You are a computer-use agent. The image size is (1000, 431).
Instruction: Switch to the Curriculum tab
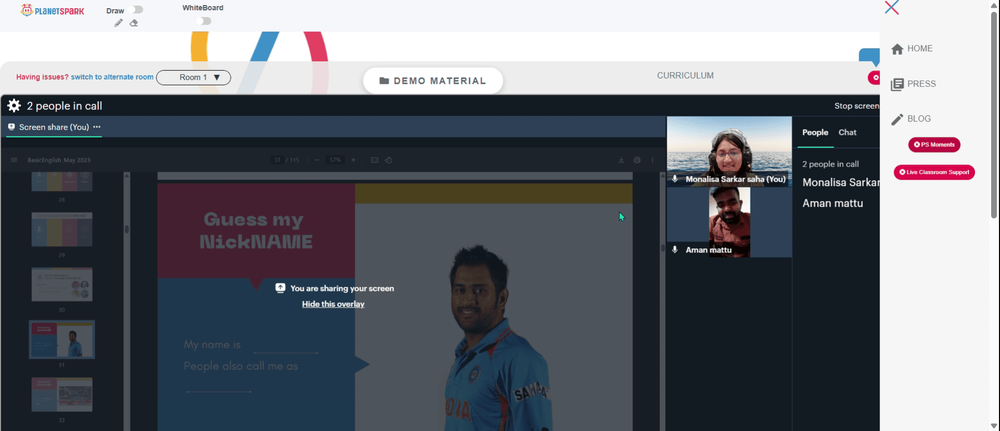(x=686, y=75)
